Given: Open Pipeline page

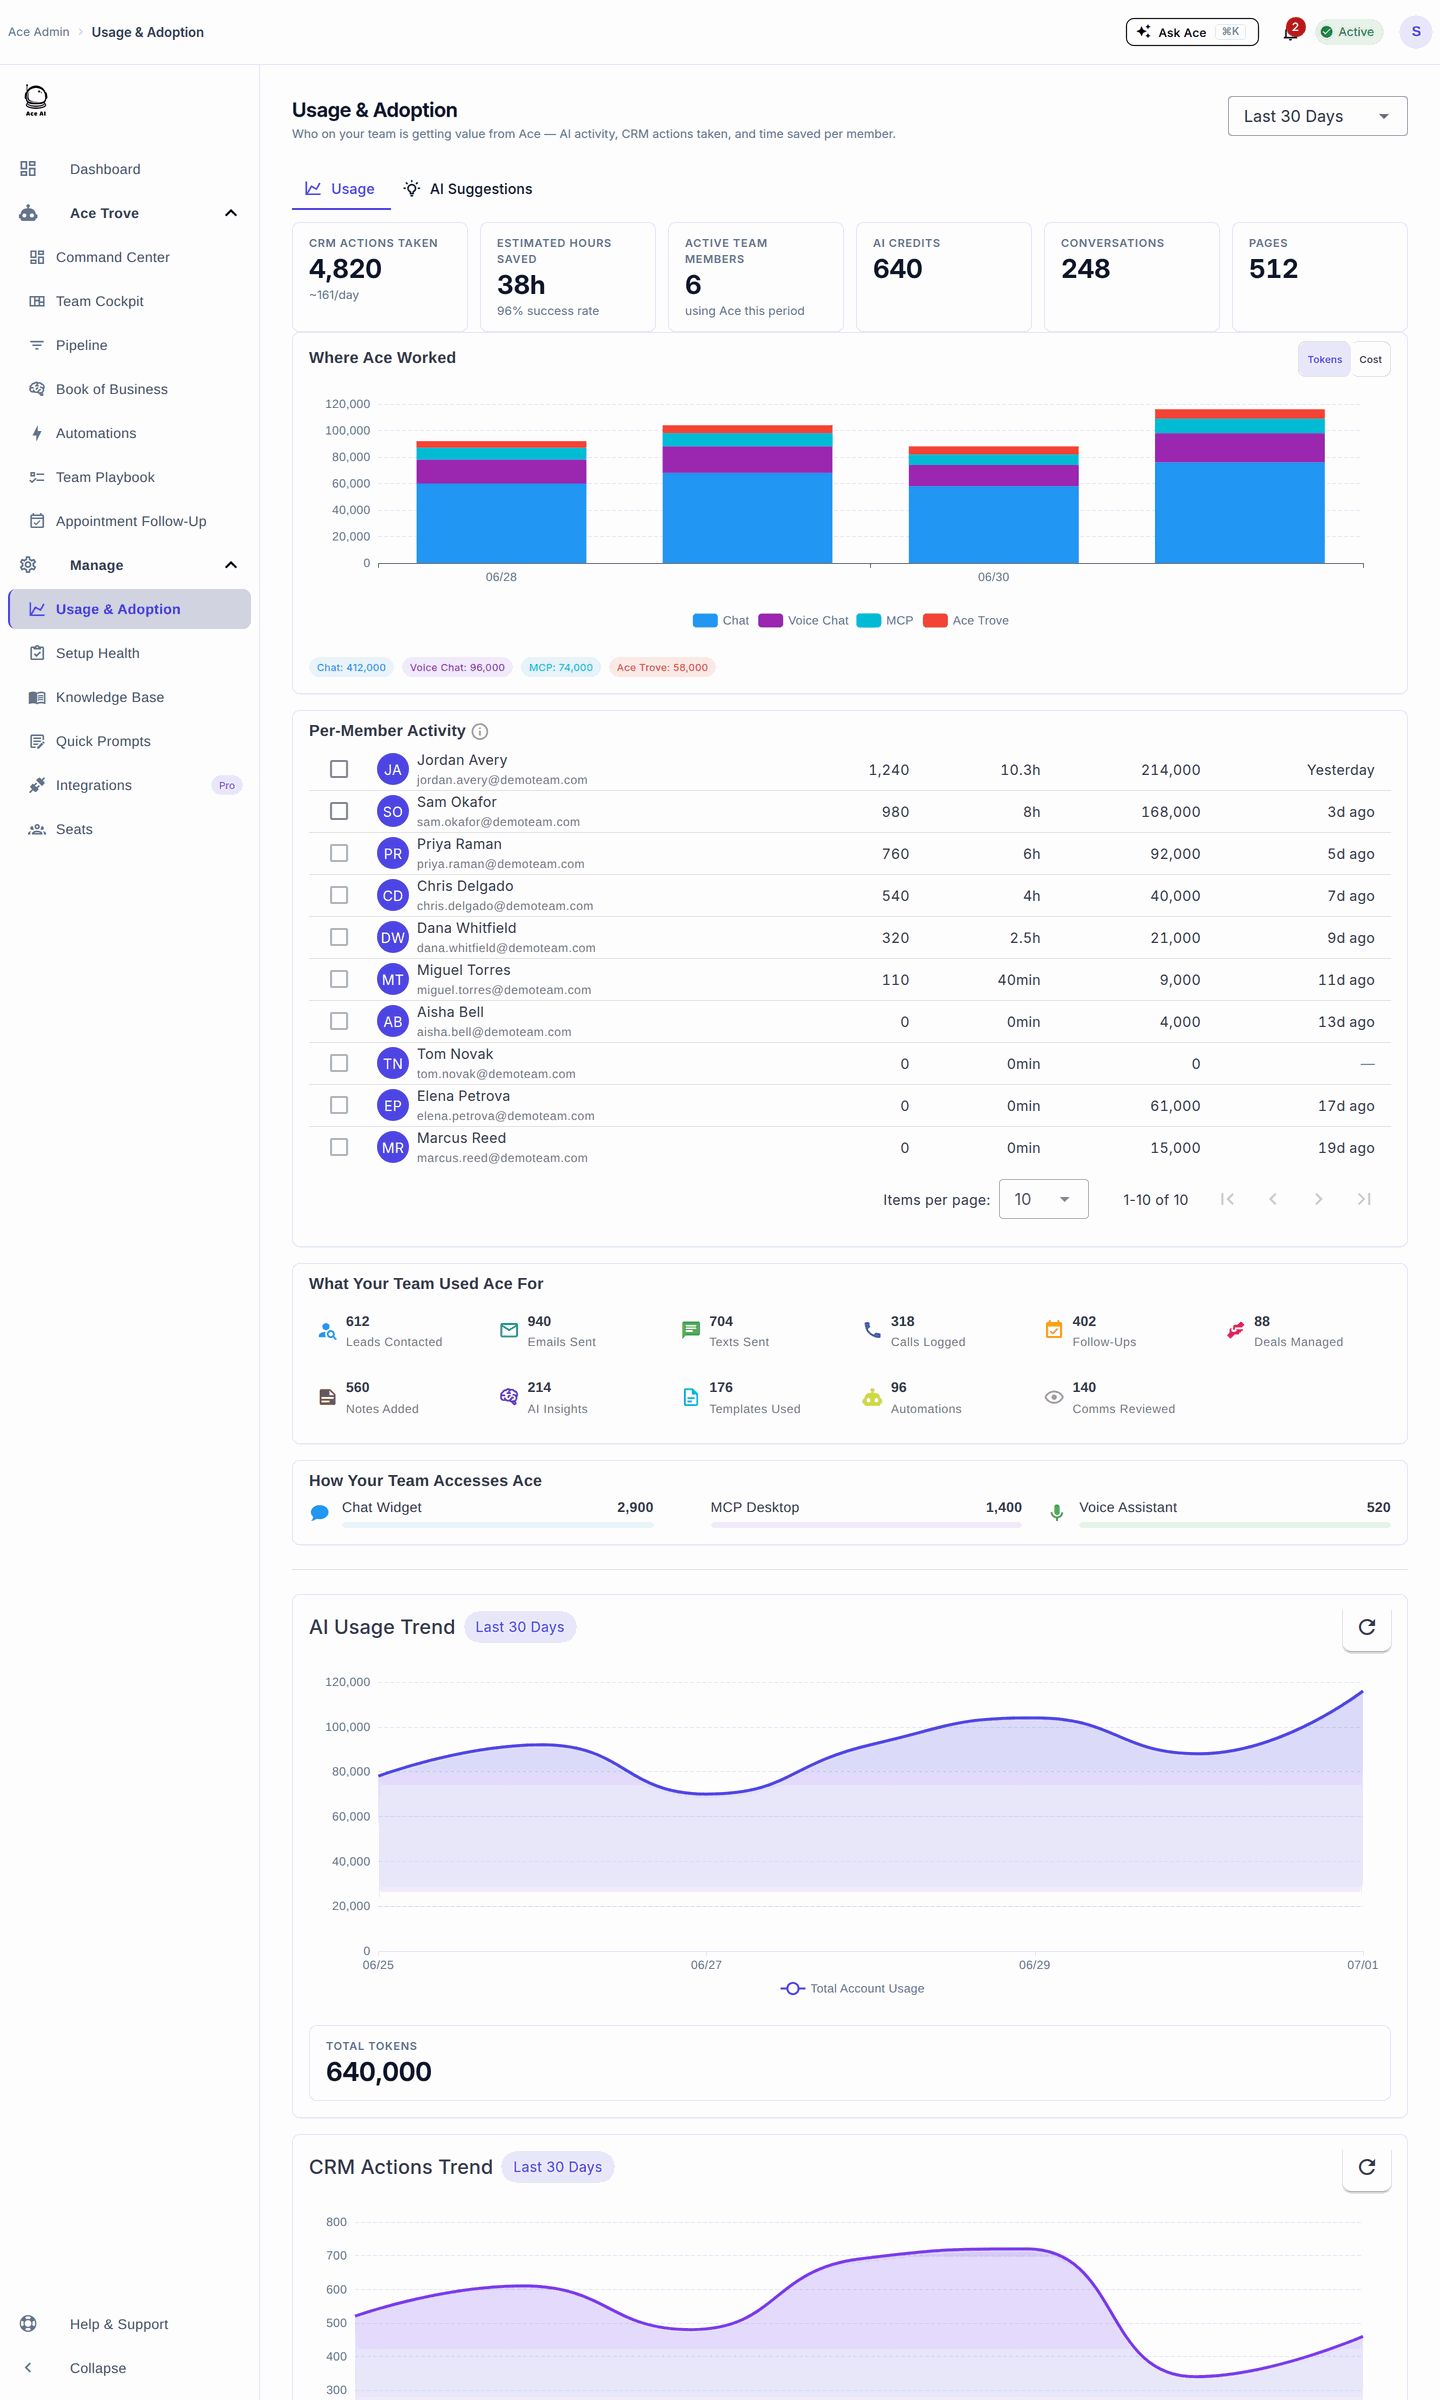Looking at the screenshot, I should point(130,345).
